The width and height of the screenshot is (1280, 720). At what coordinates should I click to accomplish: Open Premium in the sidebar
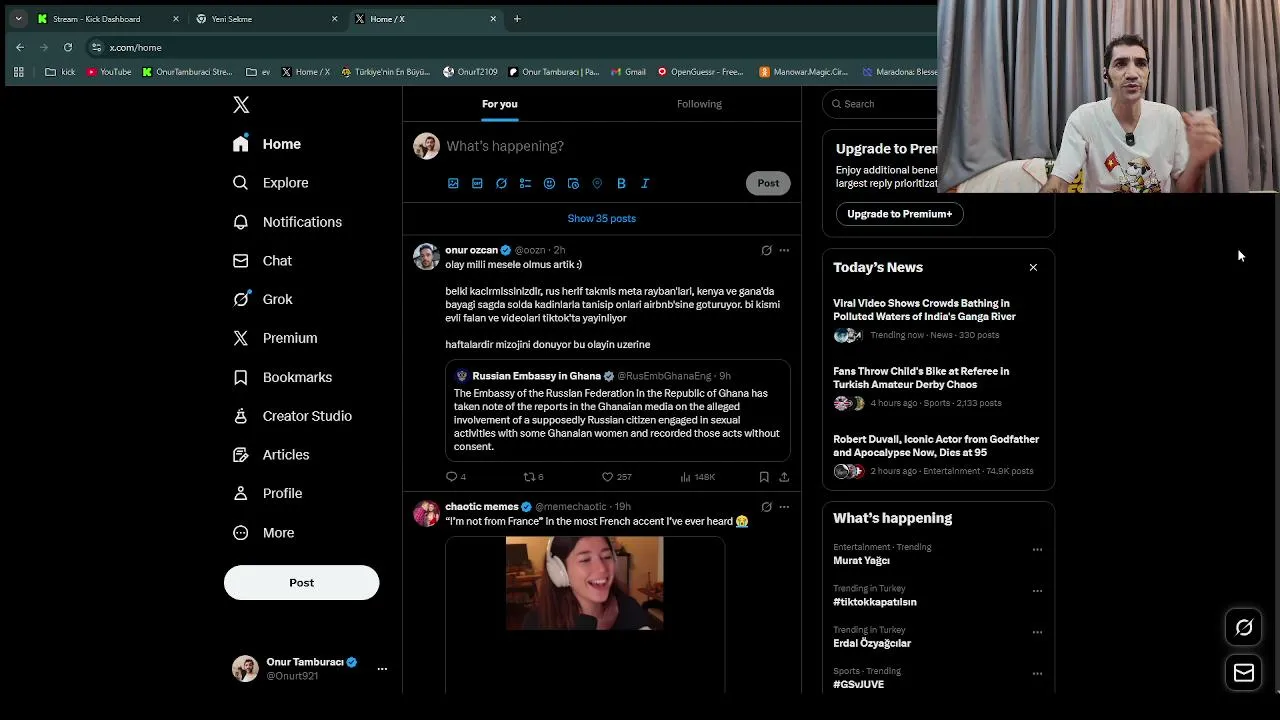[x=275, y=338]
